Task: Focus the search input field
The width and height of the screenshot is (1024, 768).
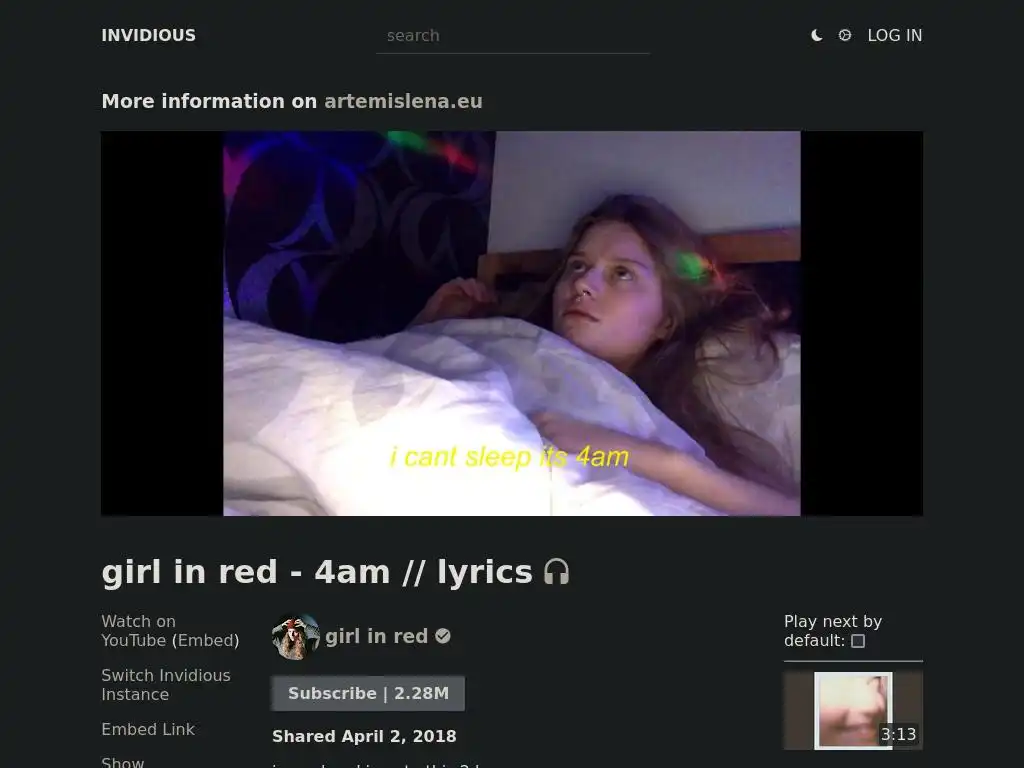Action: click(x=513, y=36)
